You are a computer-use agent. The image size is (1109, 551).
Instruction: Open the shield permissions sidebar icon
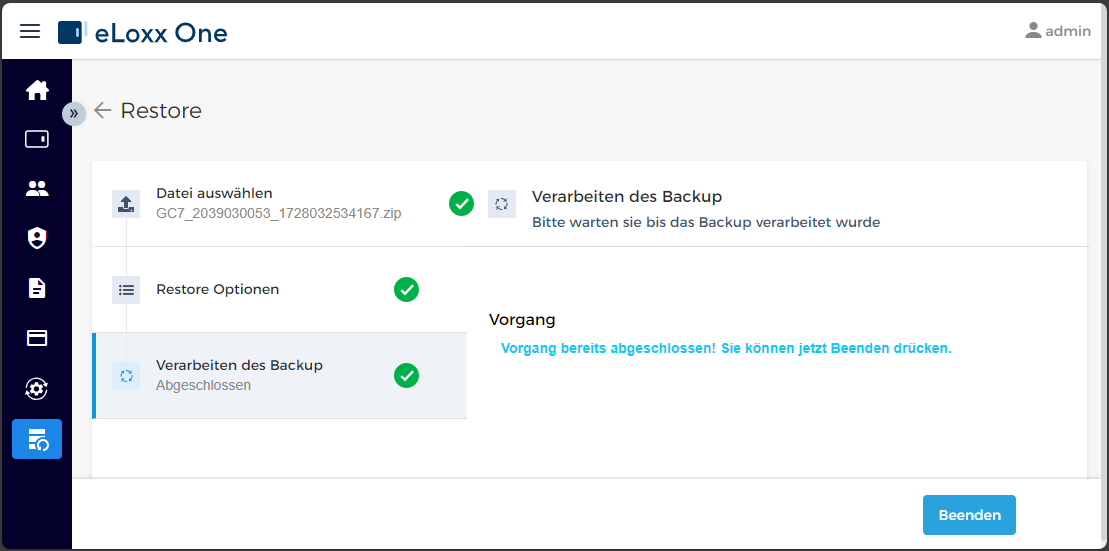pos(37,238)
